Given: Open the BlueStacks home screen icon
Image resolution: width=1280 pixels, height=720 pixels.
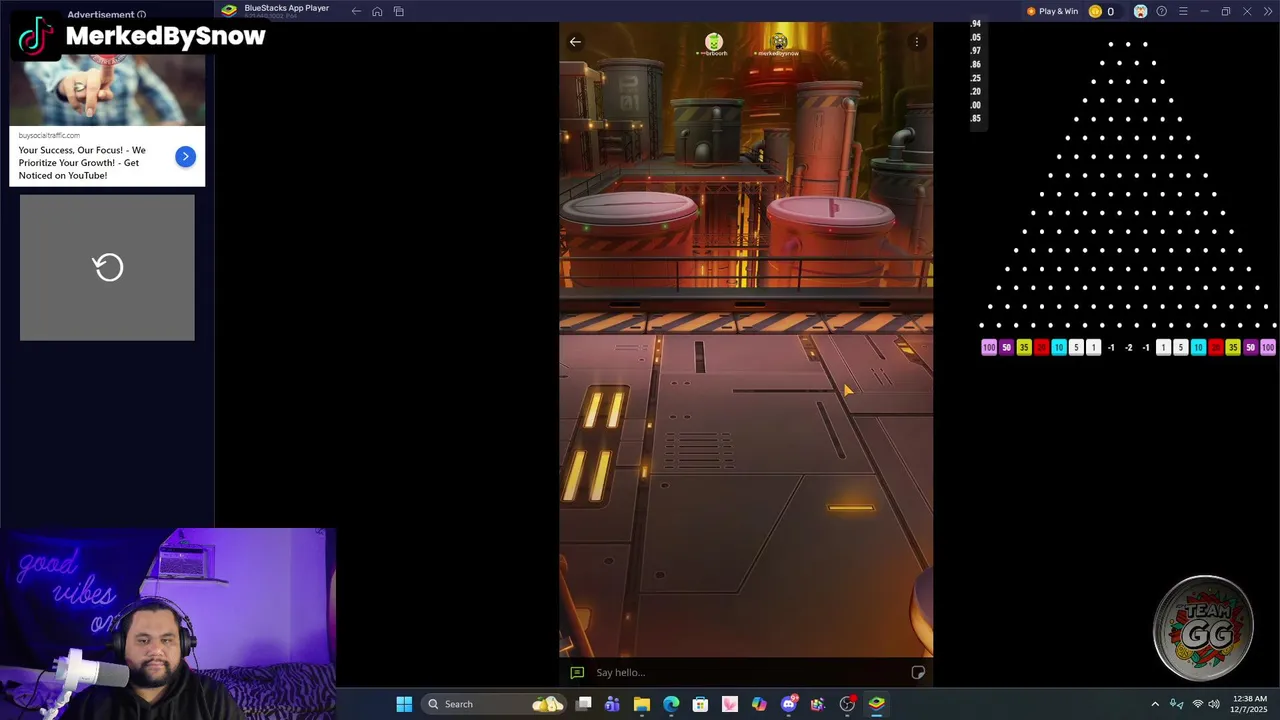Looking at the screenshot, I should (377, 11).
